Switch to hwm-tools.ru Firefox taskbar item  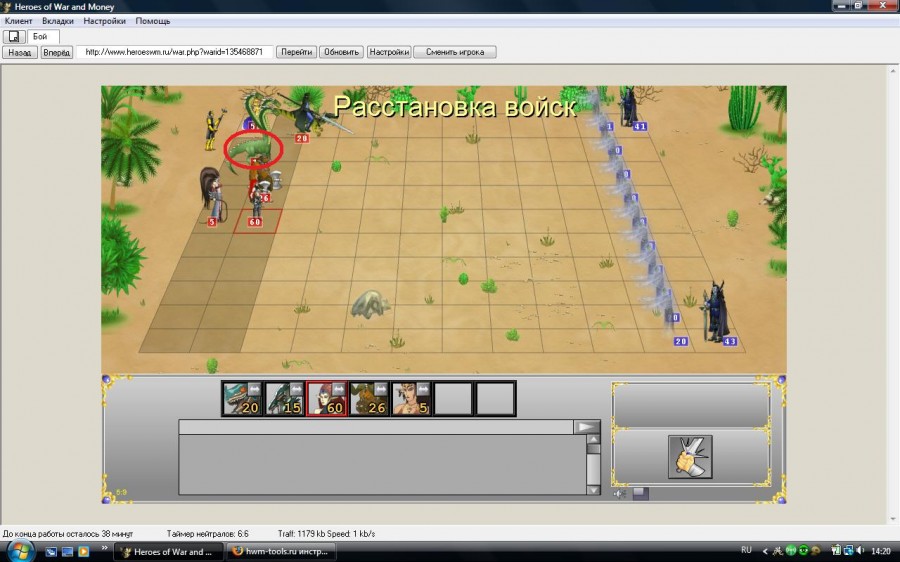pyautogui.click(x=280, y=552)
